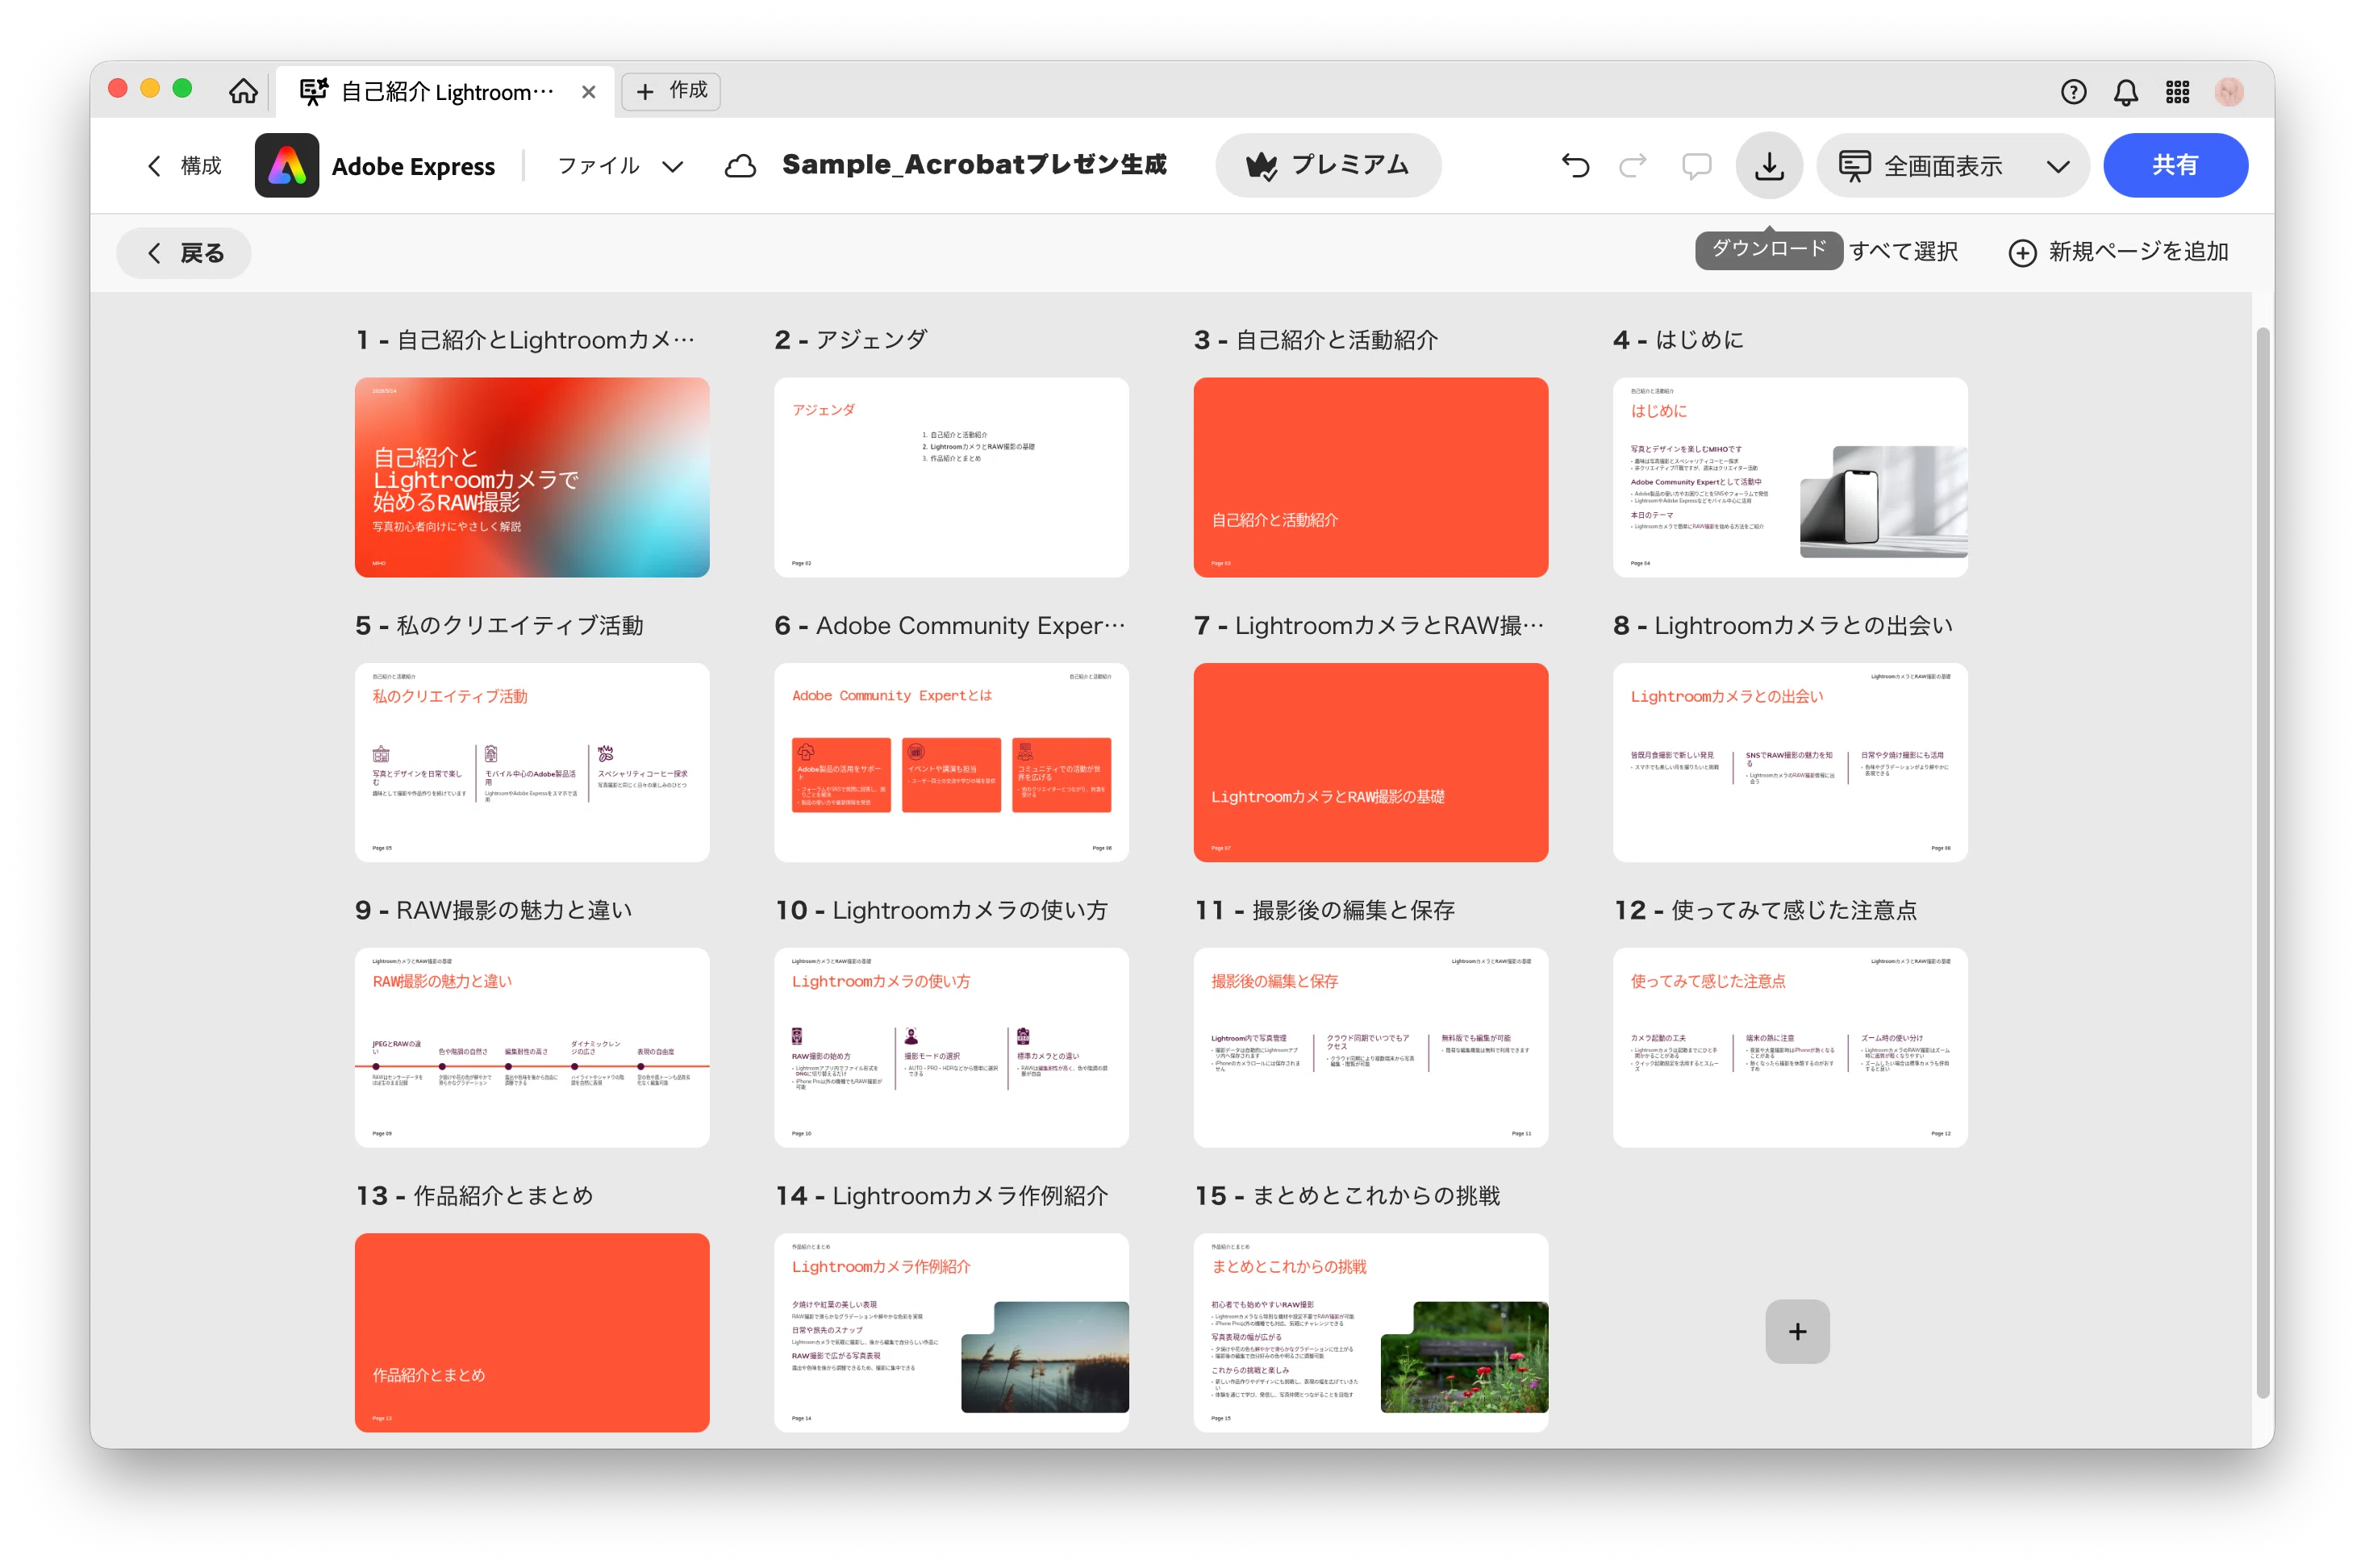The width and height of the screenshot is (2365, 1568).
Task: Open the apps grid icon
Action: coord(2177,92)
